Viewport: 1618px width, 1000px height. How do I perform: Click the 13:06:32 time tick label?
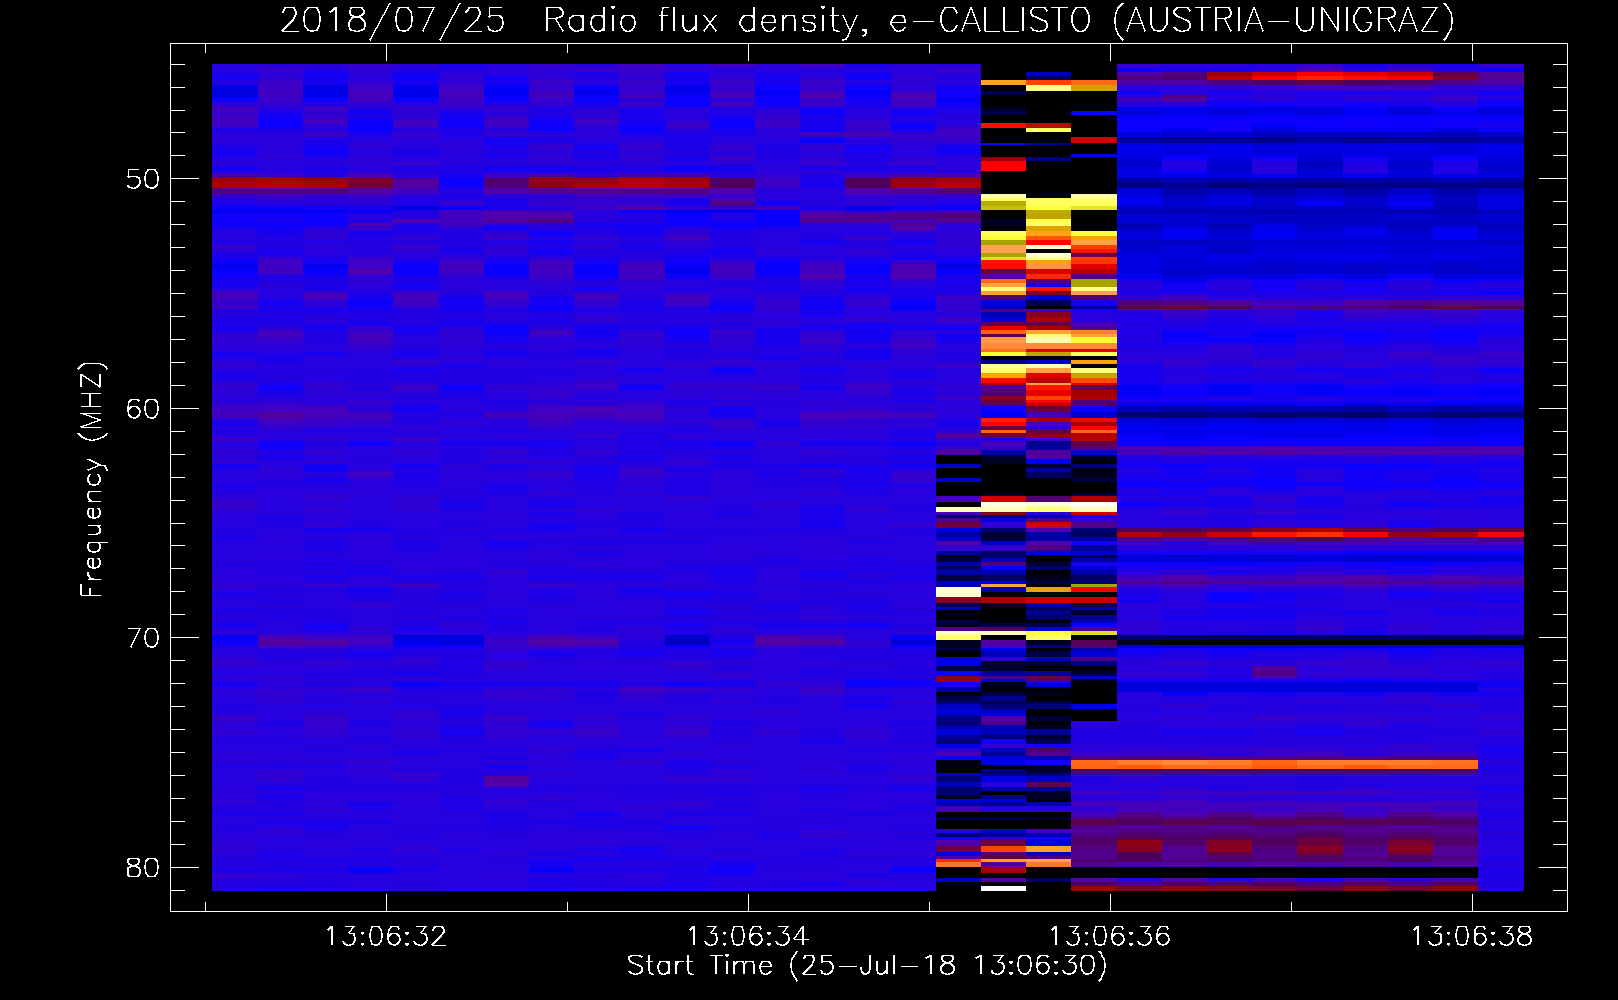pos(386,937)
